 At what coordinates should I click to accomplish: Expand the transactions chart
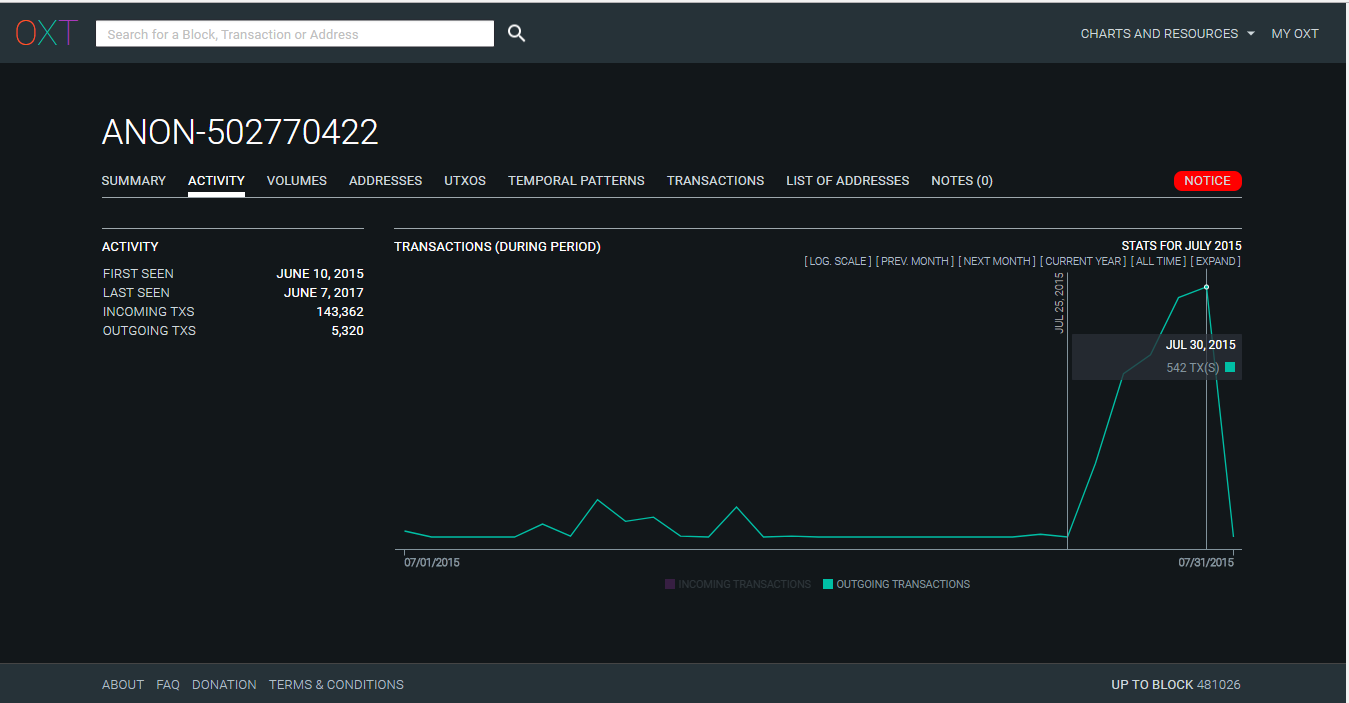click(x=1215, y=261)
